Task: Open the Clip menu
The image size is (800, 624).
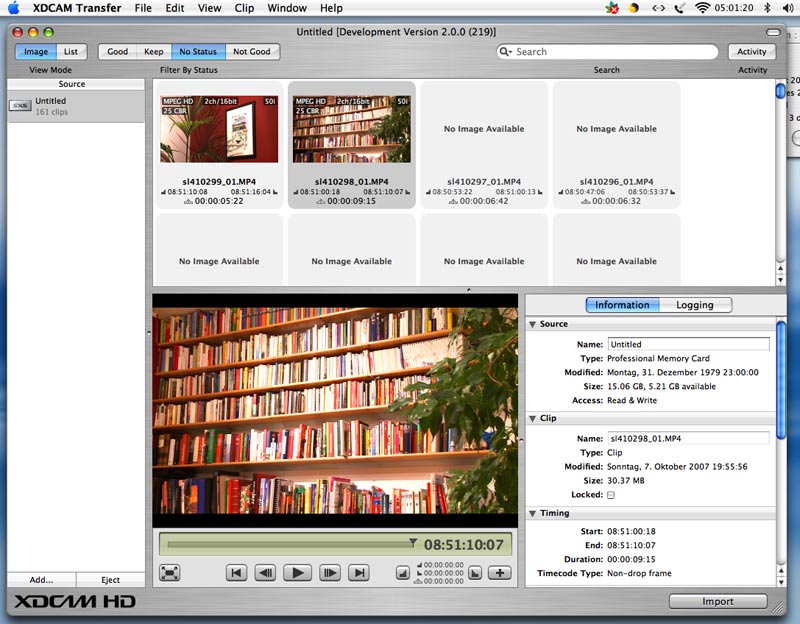Action: pos(244,8)
